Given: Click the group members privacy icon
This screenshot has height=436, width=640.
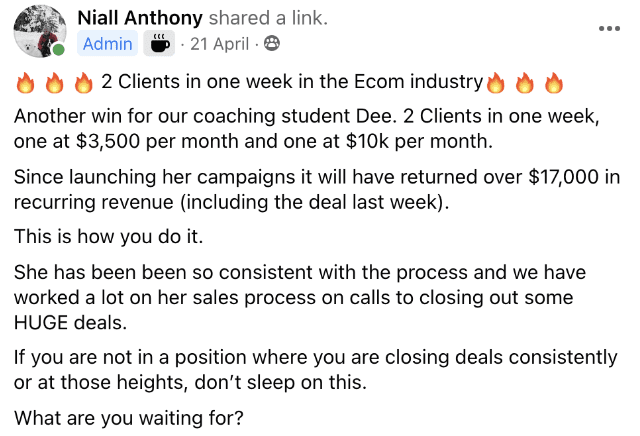Looking at the screenshot, I should 272,43.
